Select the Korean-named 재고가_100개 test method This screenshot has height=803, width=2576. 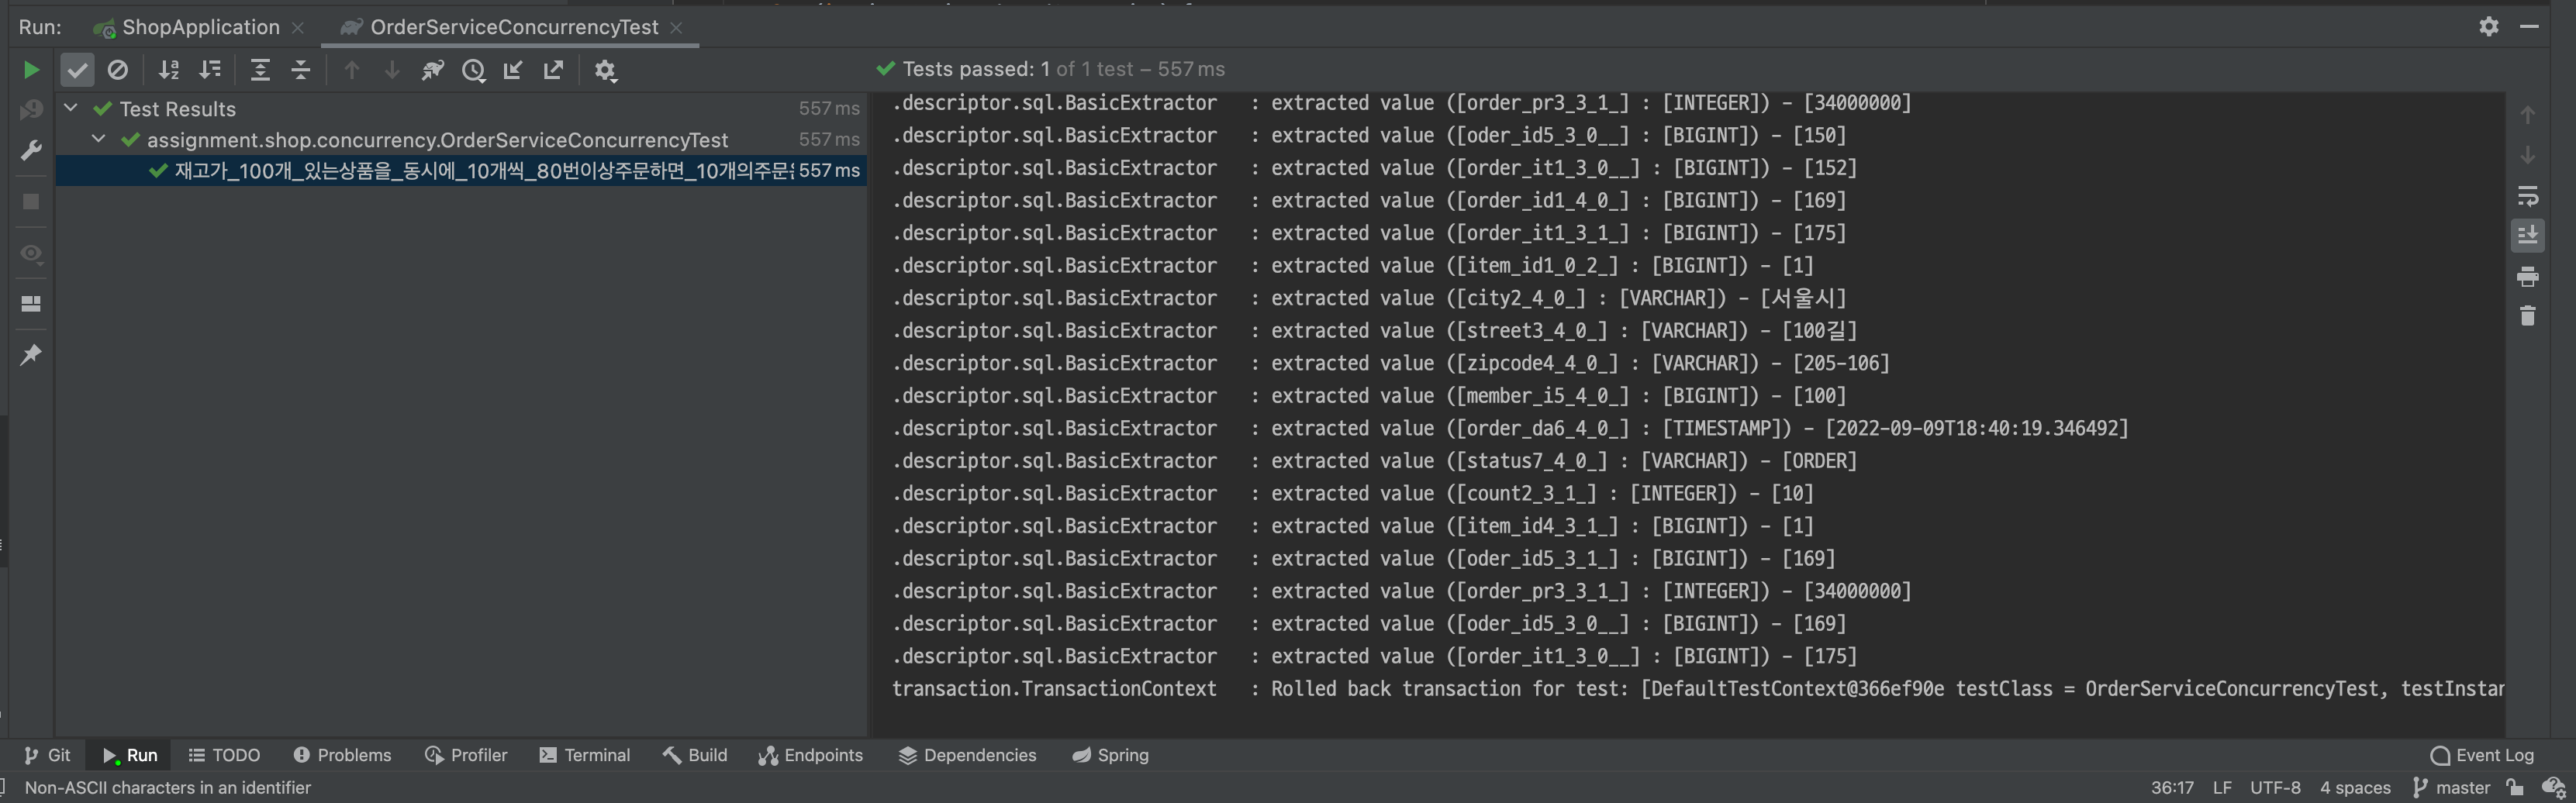coord(461,171)
